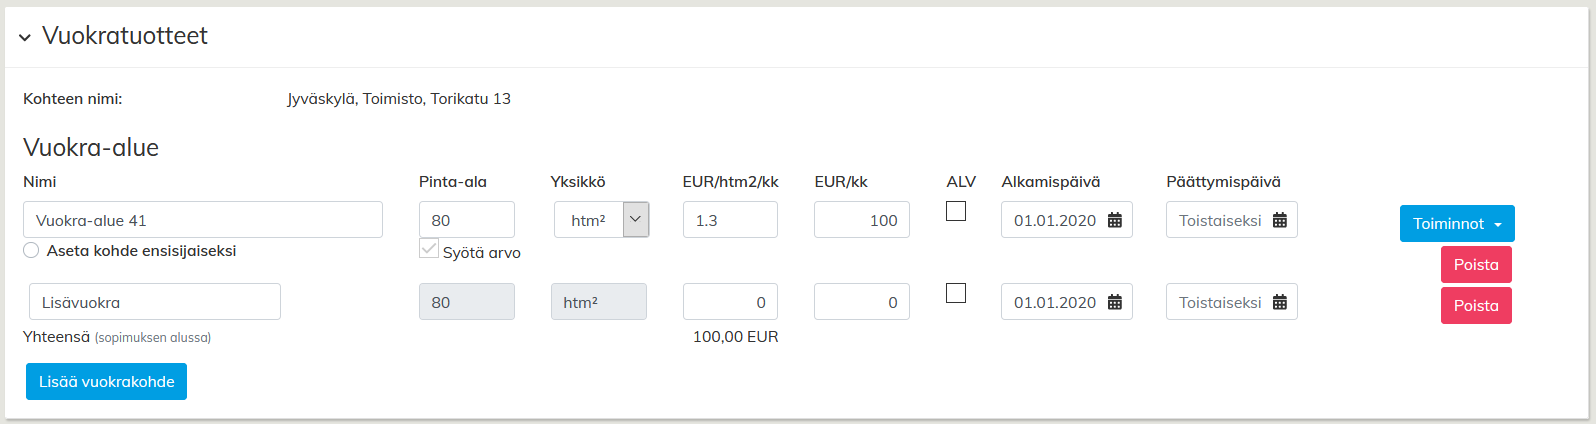Delete the Lisävuokra row with Poista
The width and height of the screenshot is (1596, 424).
(1476, 306)
